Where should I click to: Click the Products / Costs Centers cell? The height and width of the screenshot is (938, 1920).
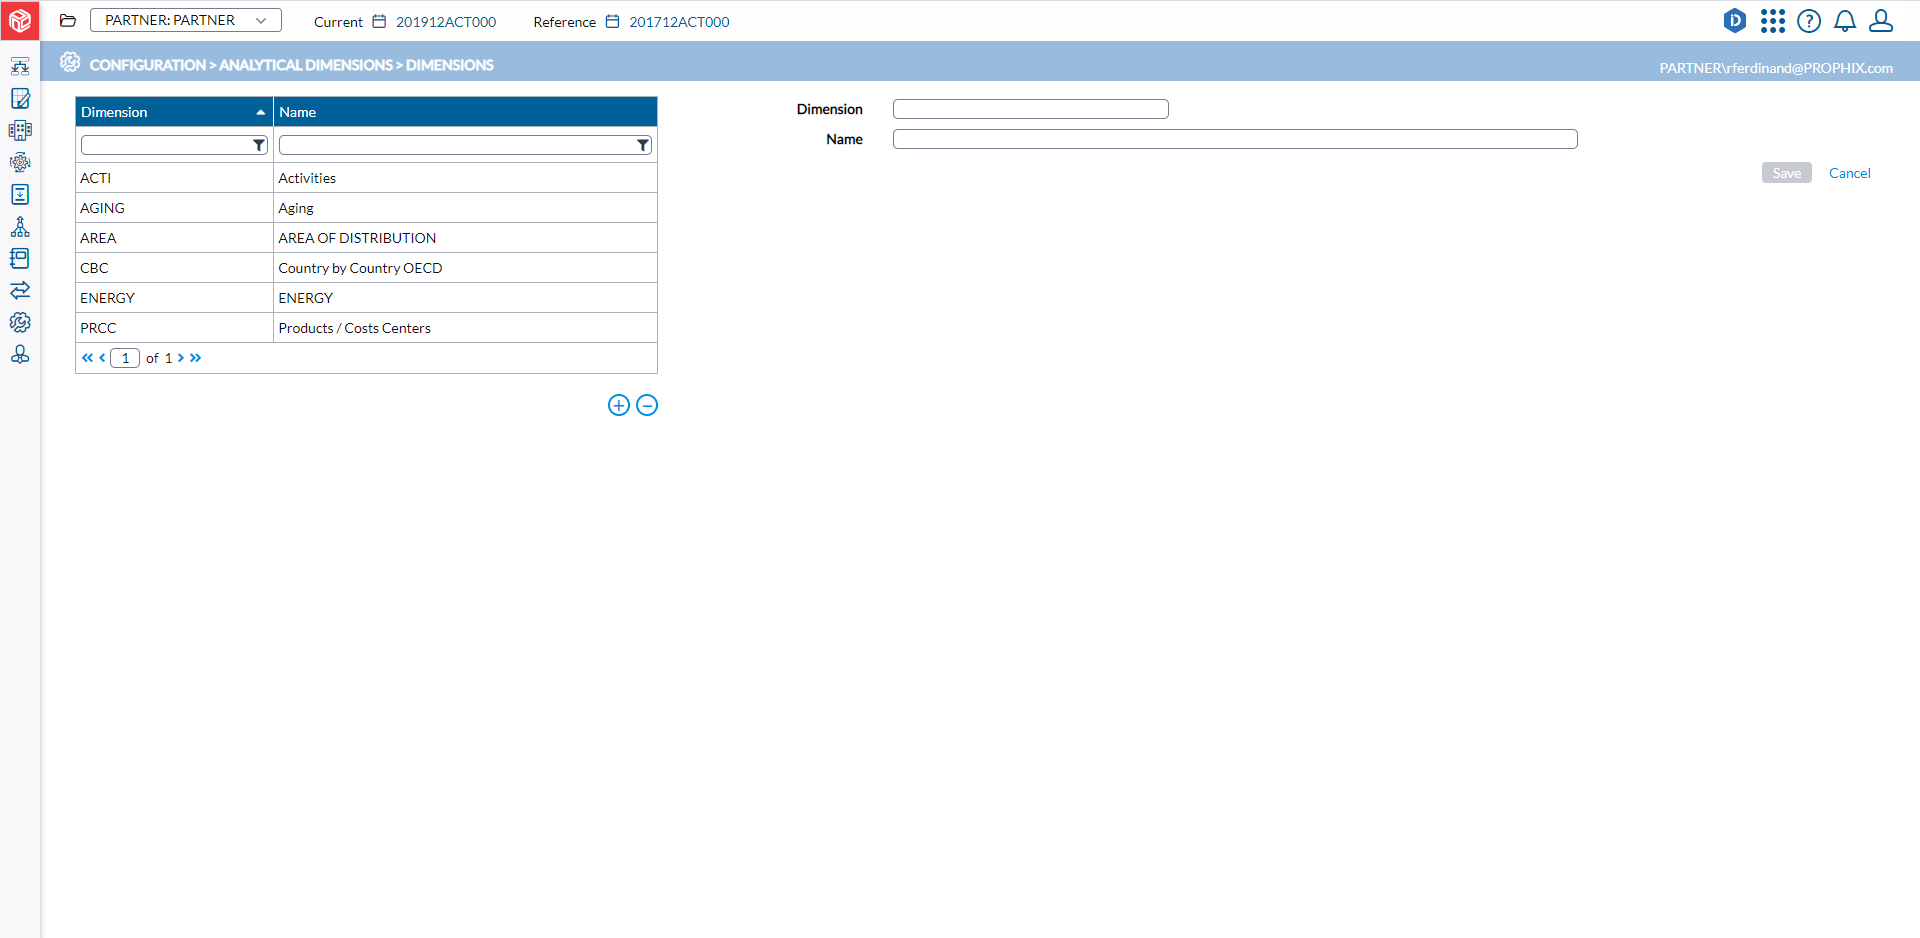(x=465, y=328)
